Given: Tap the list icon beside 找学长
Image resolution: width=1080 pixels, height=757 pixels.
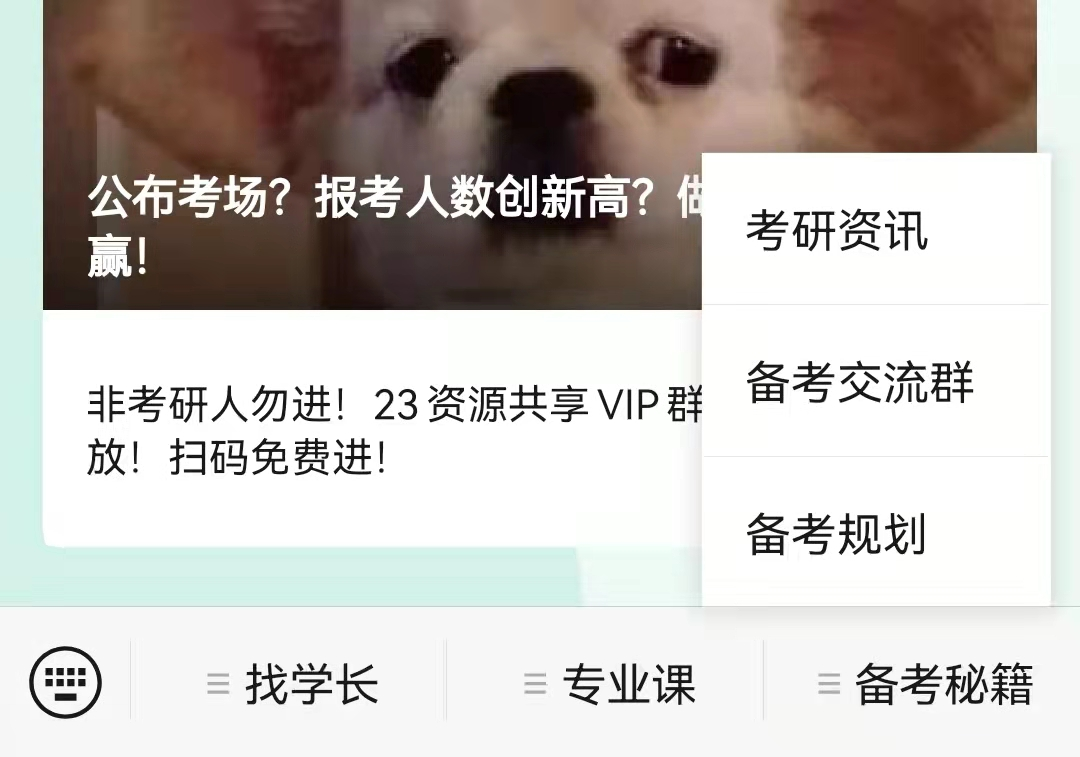Looking at the screenshot, I should click(x=218, y=683).
